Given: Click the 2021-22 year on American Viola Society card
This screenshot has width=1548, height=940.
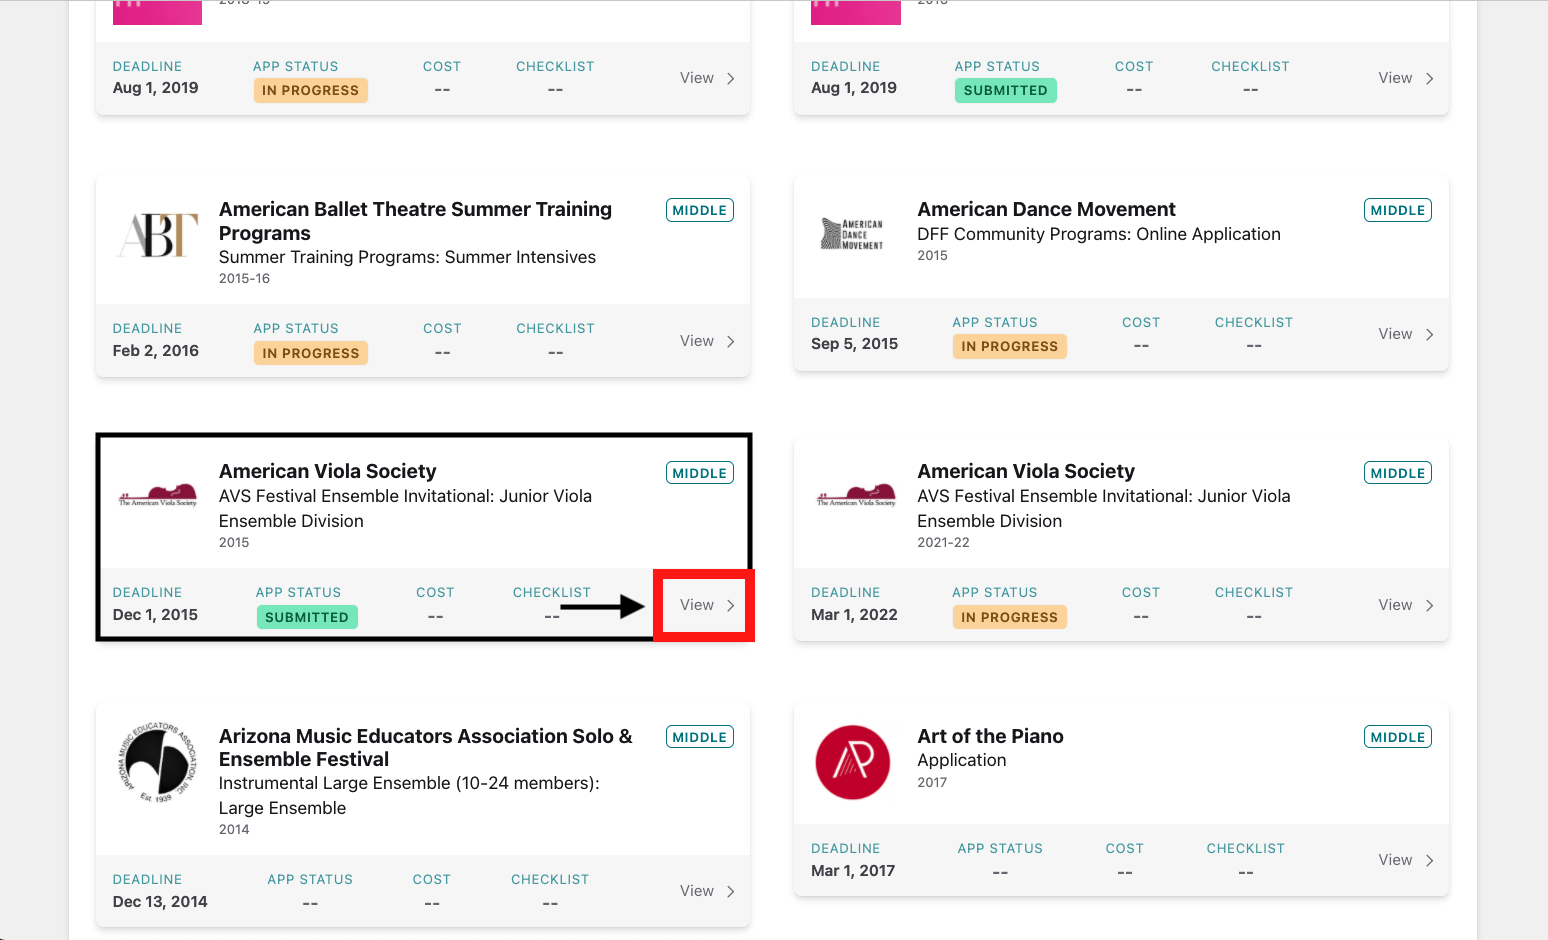Looking at the screenshot, I should tap(943, 542).
